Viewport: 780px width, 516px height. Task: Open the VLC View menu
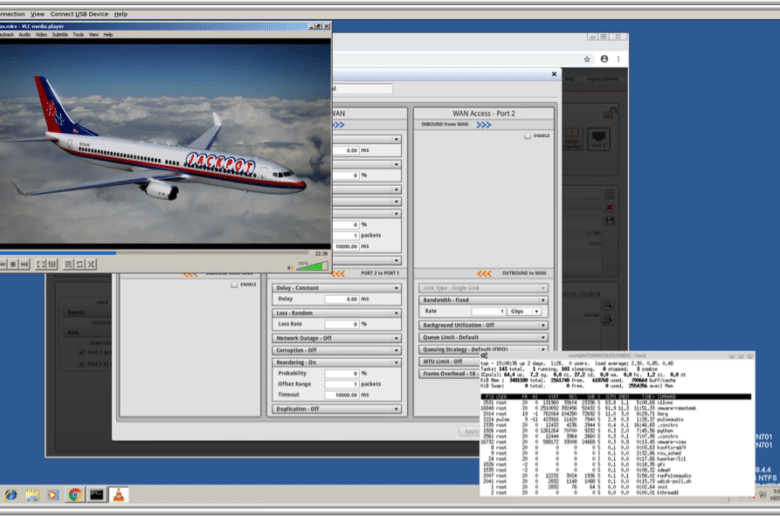94,34
